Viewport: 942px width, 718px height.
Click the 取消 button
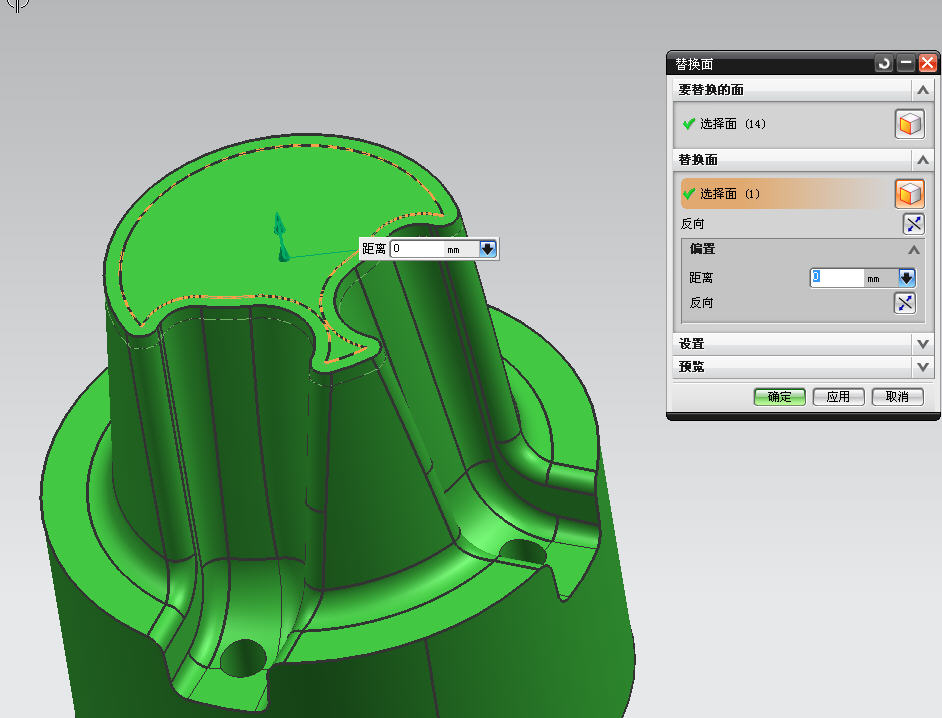897,397
